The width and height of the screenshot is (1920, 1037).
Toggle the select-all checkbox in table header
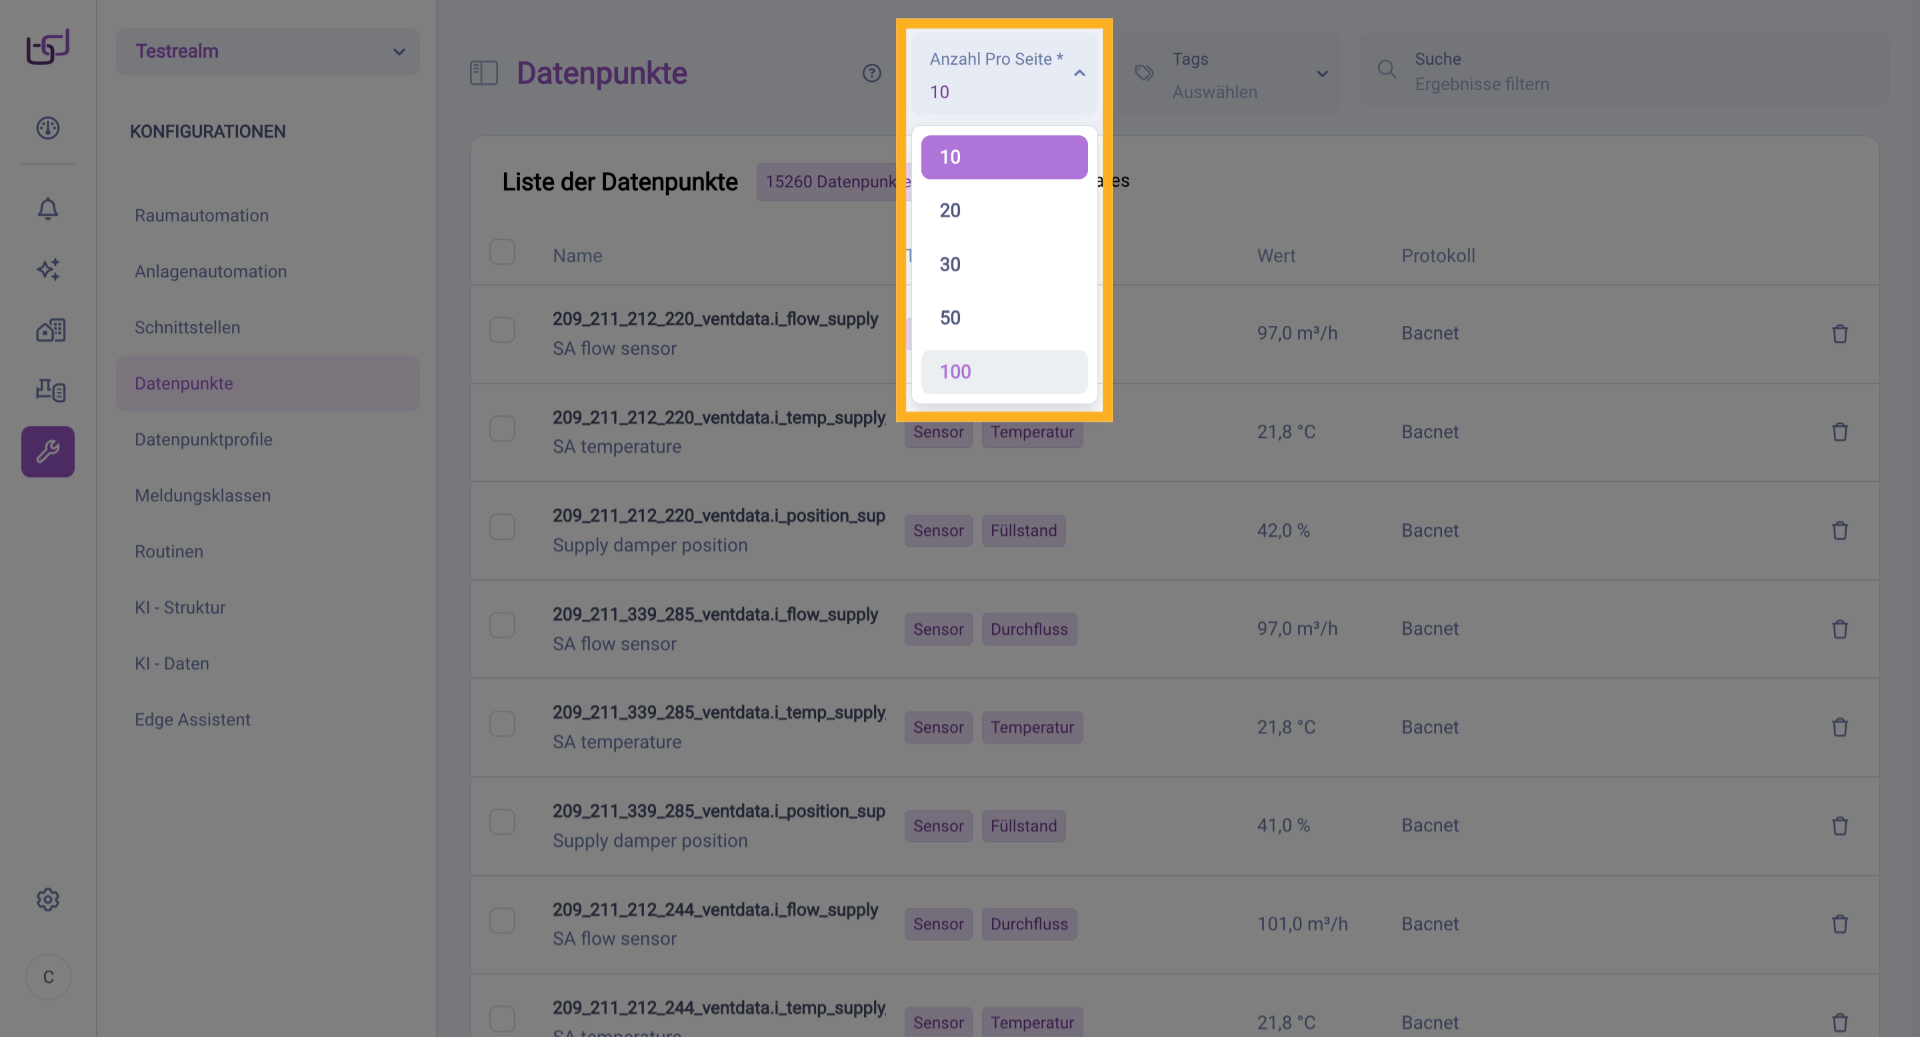click(502, 252)
